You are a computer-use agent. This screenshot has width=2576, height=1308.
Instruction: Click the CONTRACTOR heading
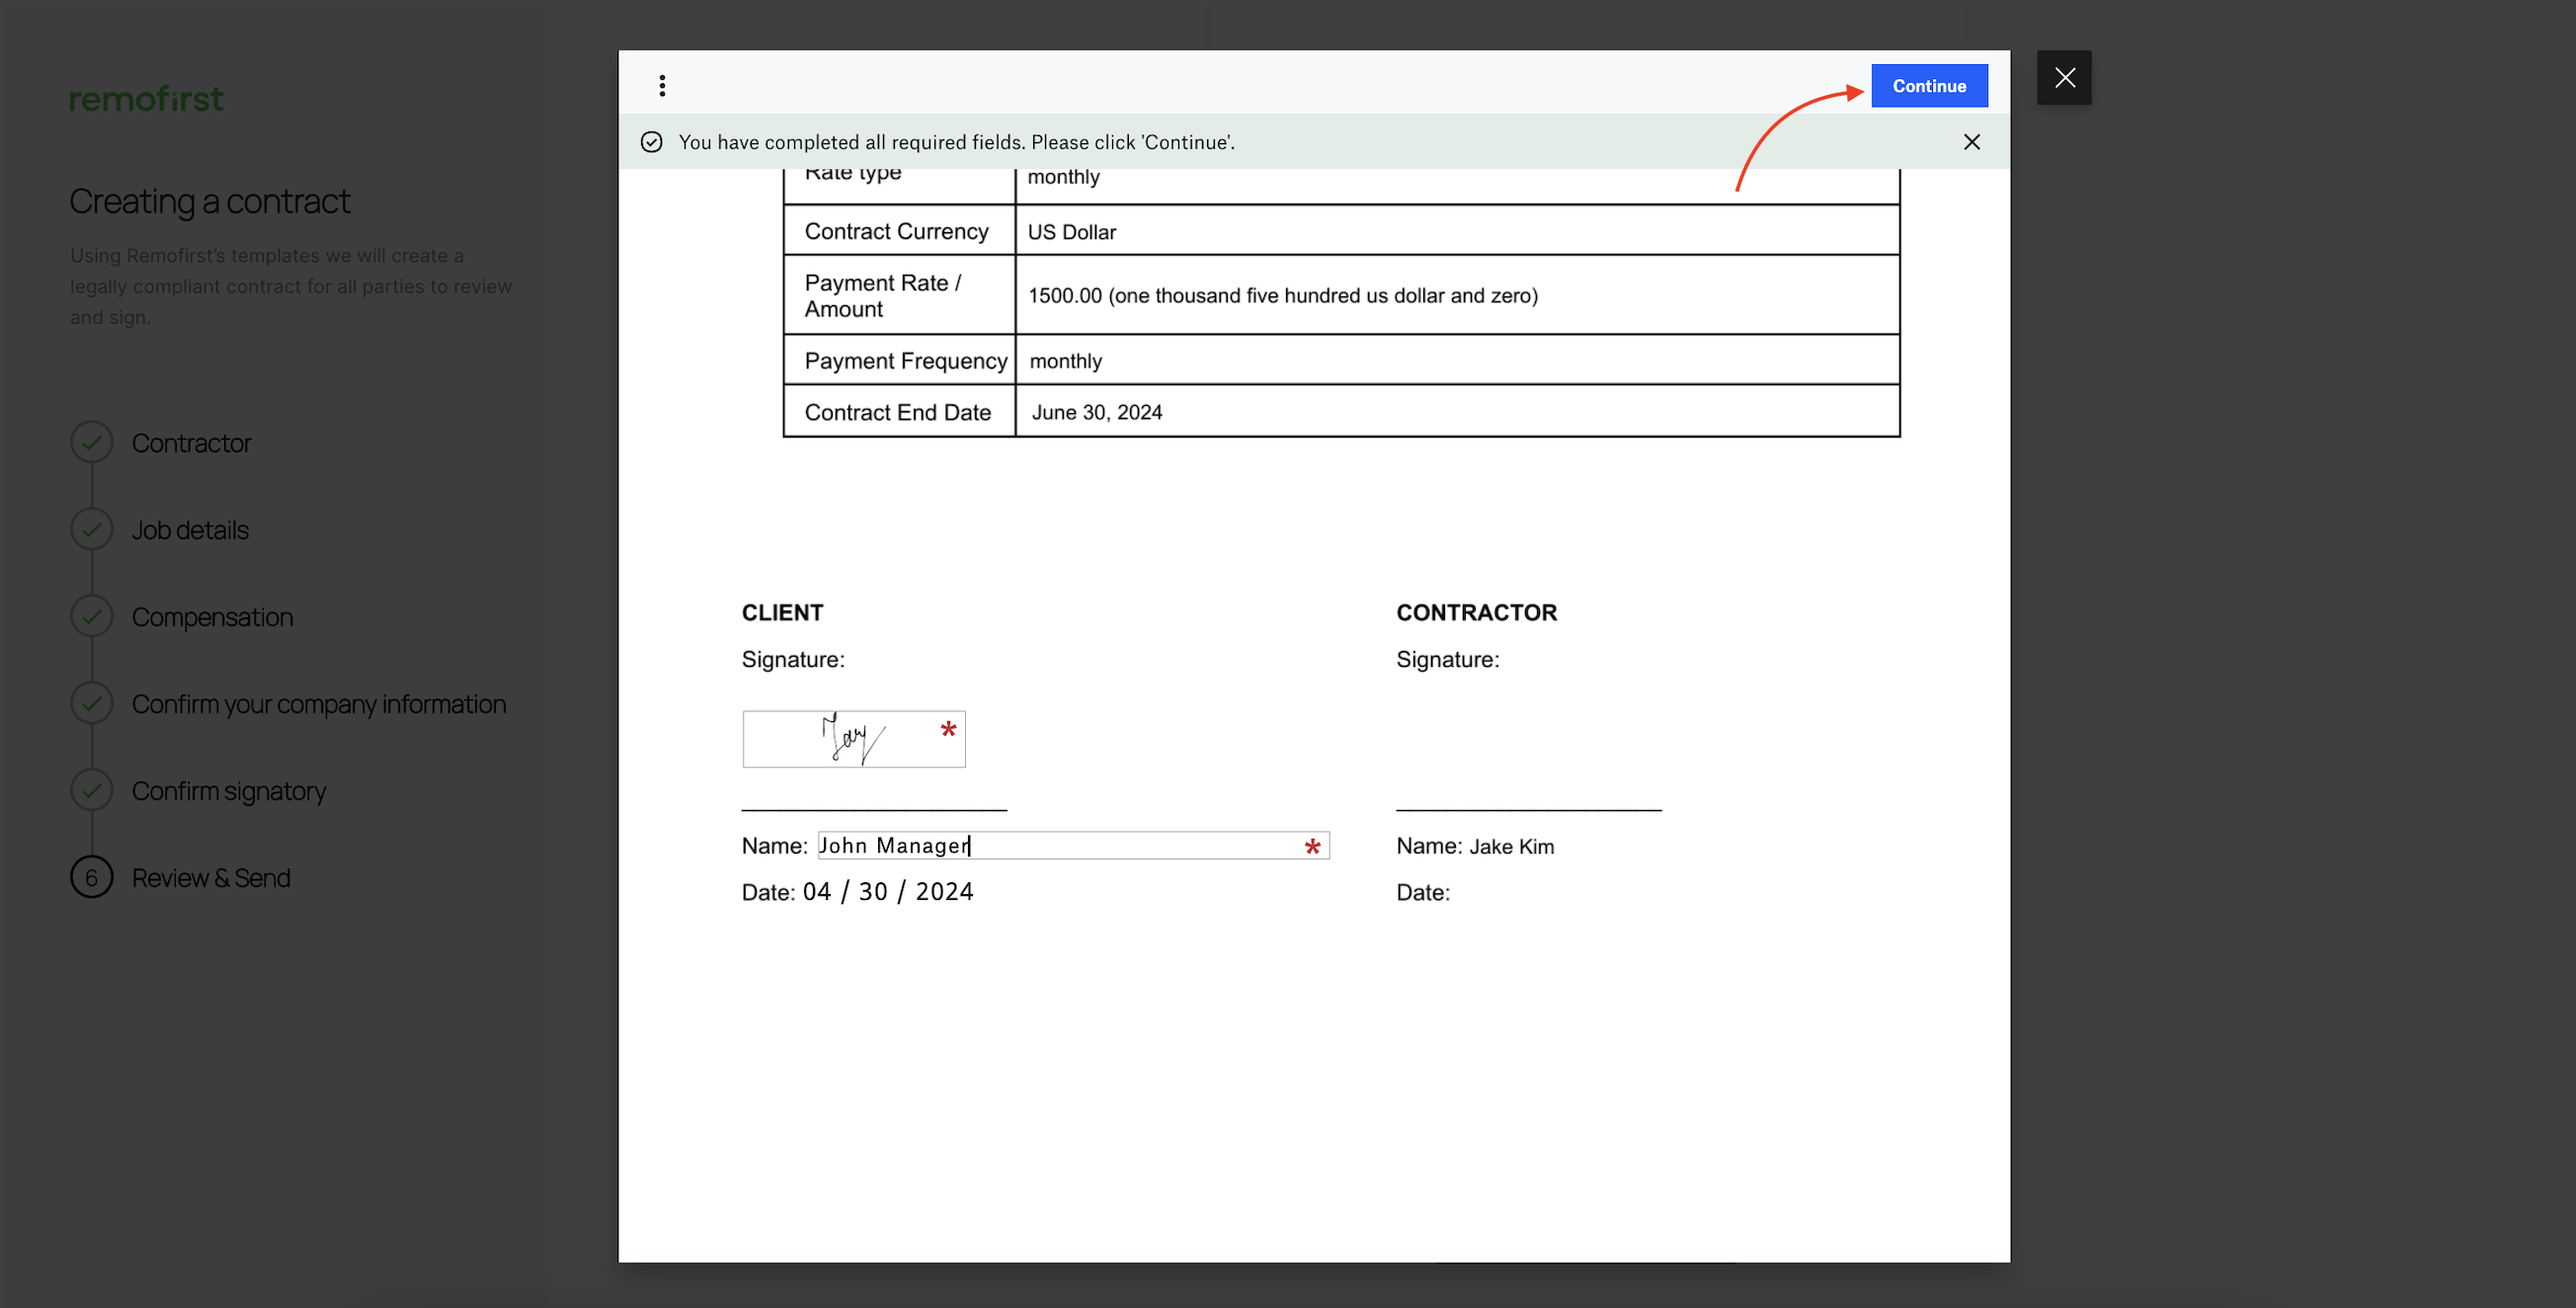point(1476,613)
